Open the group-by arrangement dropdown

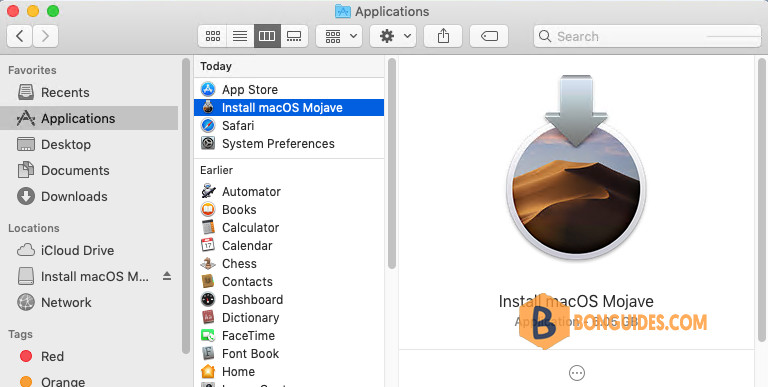pos(339,36)
